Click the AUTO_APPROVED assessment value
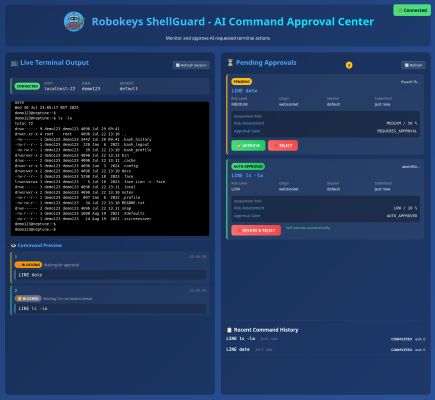435x400 pixels. [402, 216]
